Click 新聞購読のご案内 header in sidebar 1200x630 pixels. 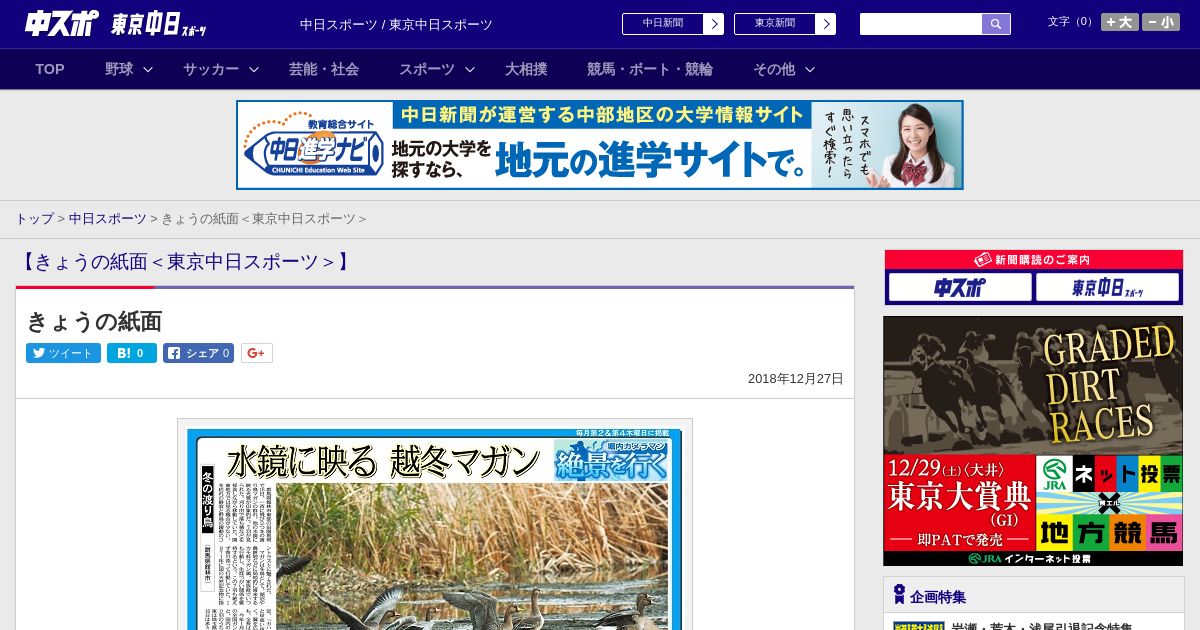point(1033,260)
